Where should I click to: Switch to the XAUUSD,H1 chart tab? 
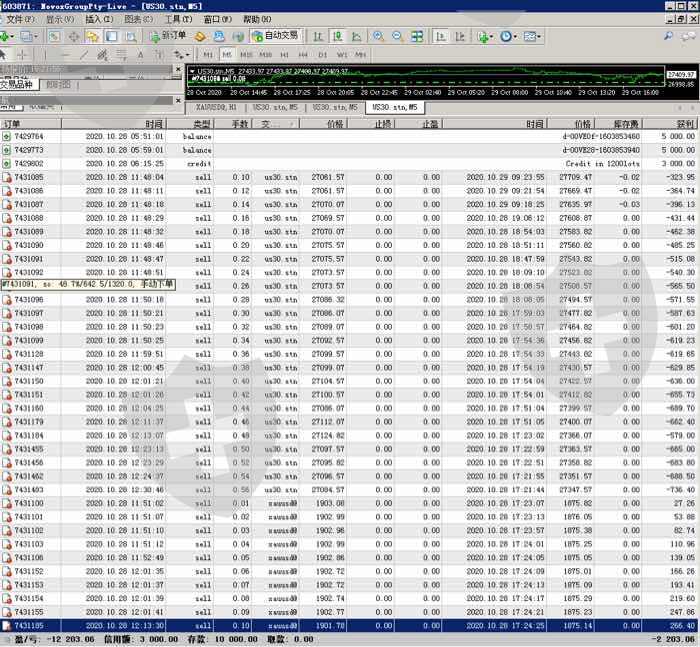click(216, 106)
